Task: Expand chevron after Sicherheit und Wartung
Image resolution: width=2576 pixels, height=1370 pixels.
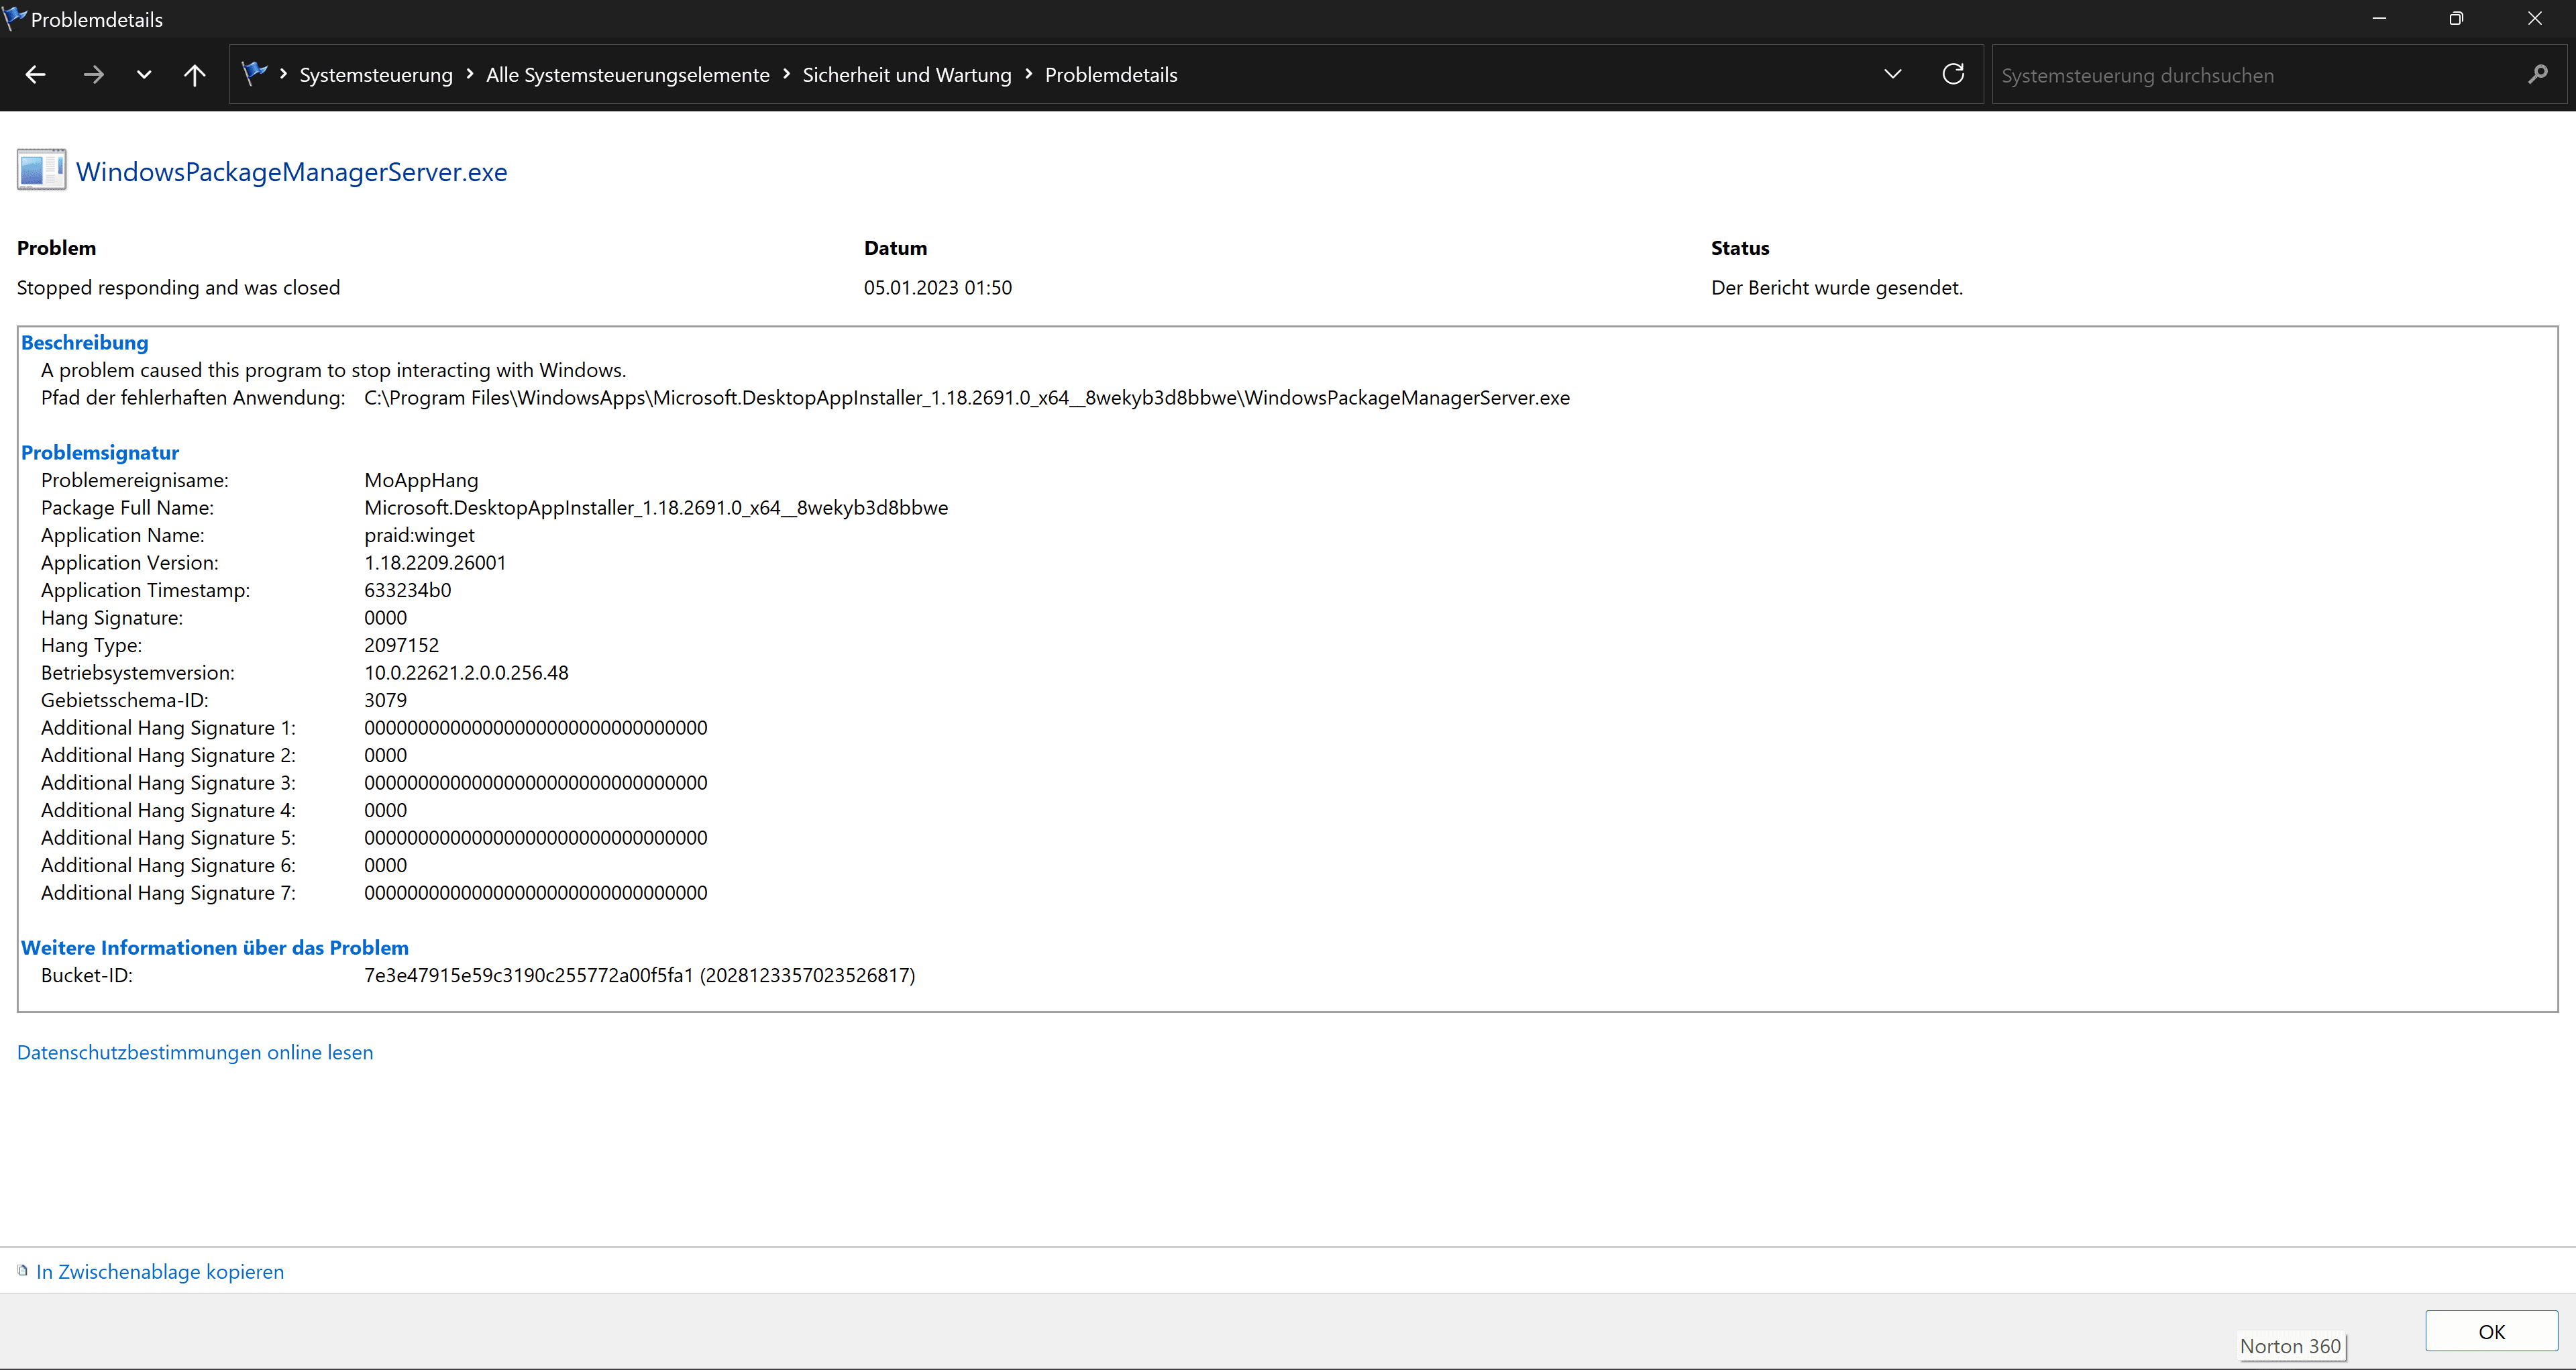Action: click(1028, 74)
